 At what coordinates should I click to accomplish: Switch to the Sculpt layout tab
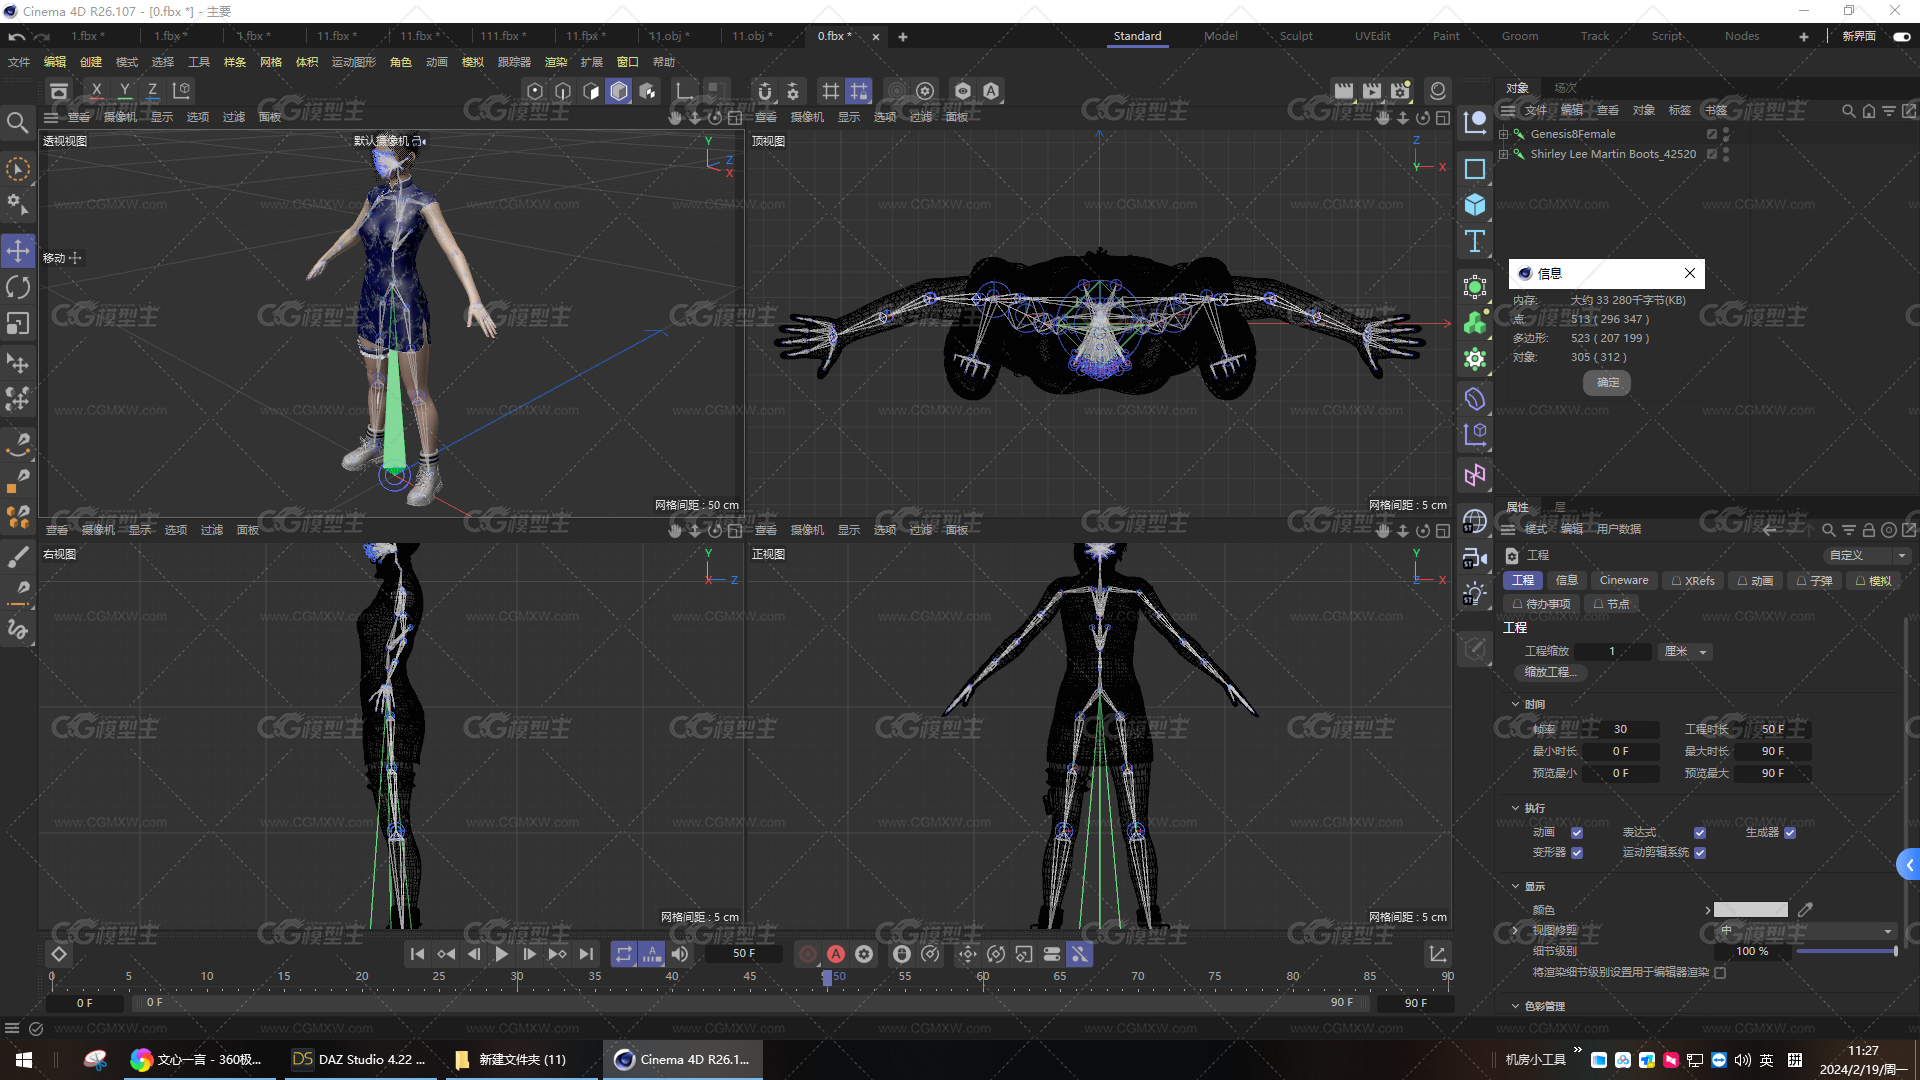(x=1296, y=36)
